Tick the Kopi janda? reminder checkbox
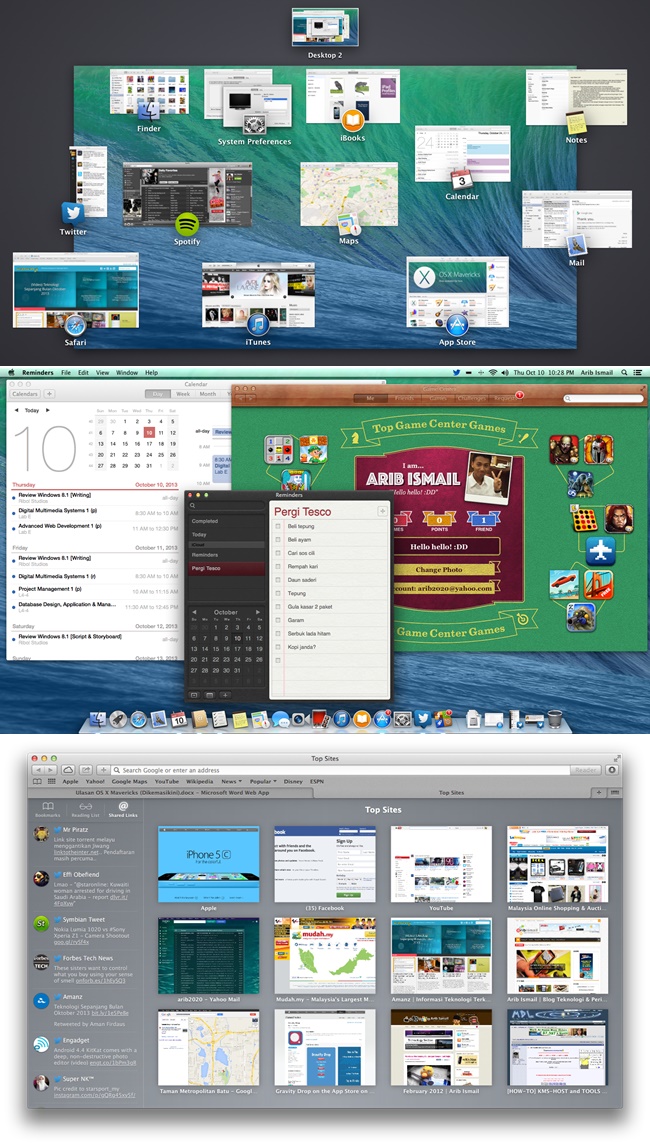 pyautogui.click(x=278, y=647)
